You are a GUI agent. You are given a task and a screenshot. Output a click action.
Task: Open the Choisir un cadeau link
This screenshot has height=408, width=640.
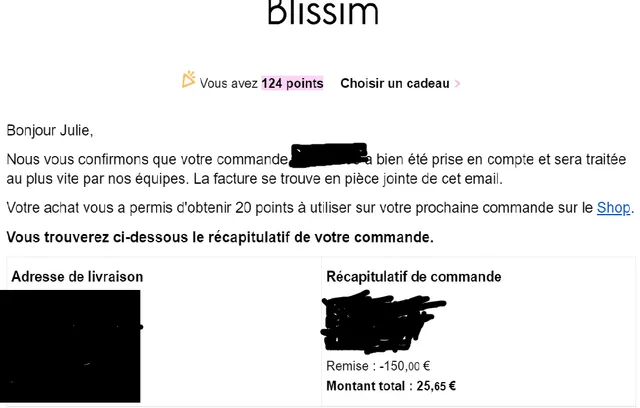click(395, 83)
